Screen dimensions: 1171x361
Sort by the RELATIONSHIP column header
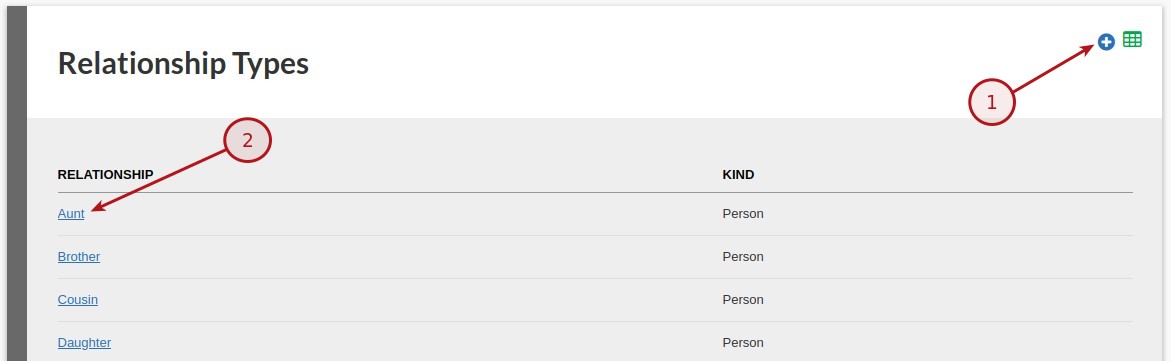[105, 175]
